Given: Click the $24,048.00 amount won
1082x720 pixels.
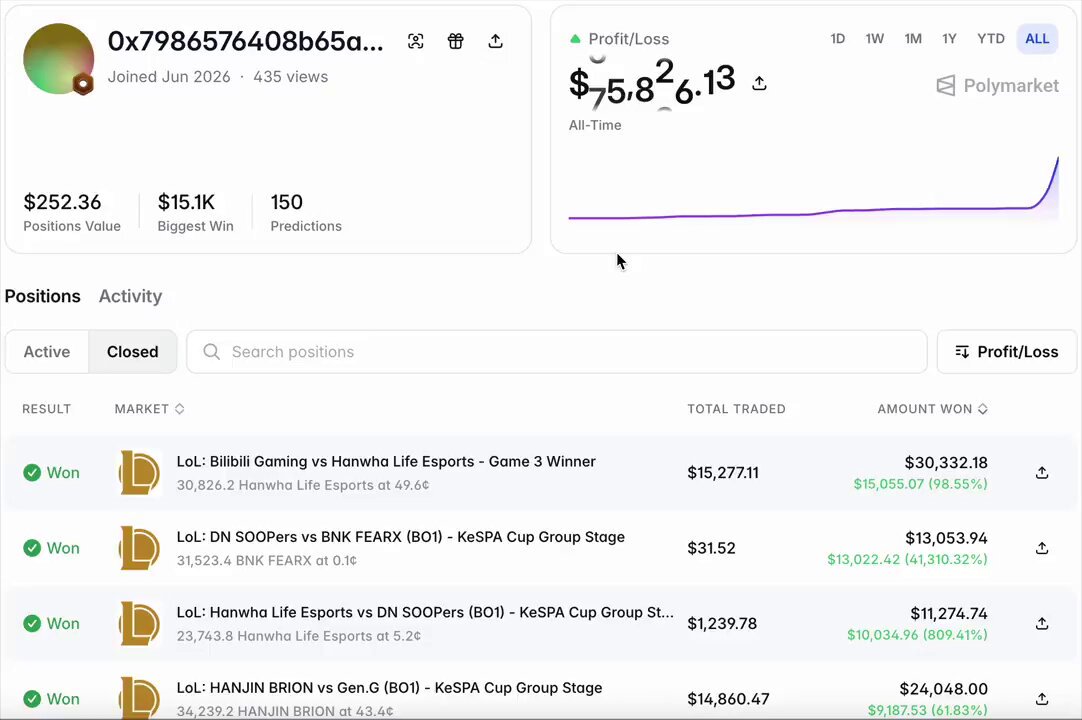Looking at the screenshot, I should (943, 688).
